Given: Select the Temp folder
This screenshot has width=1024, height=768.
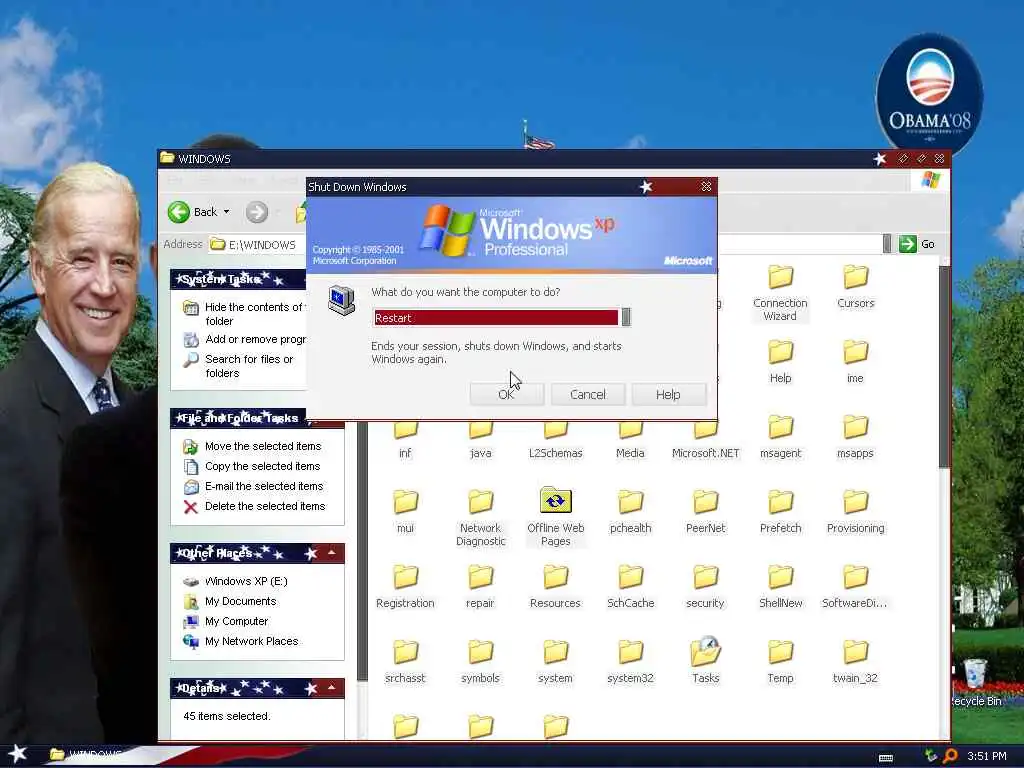Looking at the screenshot, I should (780, 662).
